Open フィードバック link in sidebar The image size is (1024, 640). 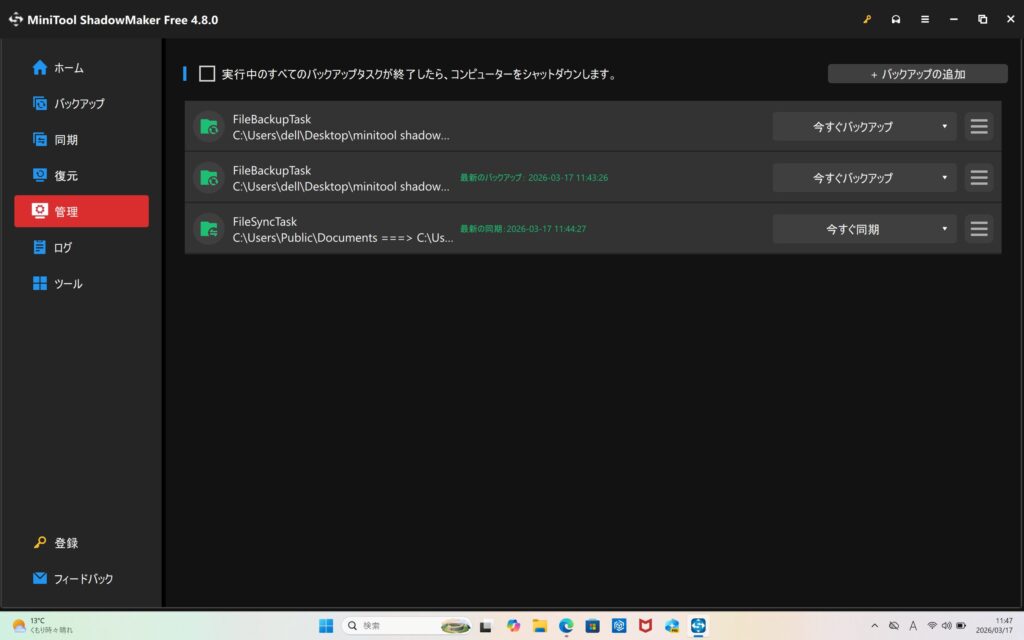click(x=82, y=579)
